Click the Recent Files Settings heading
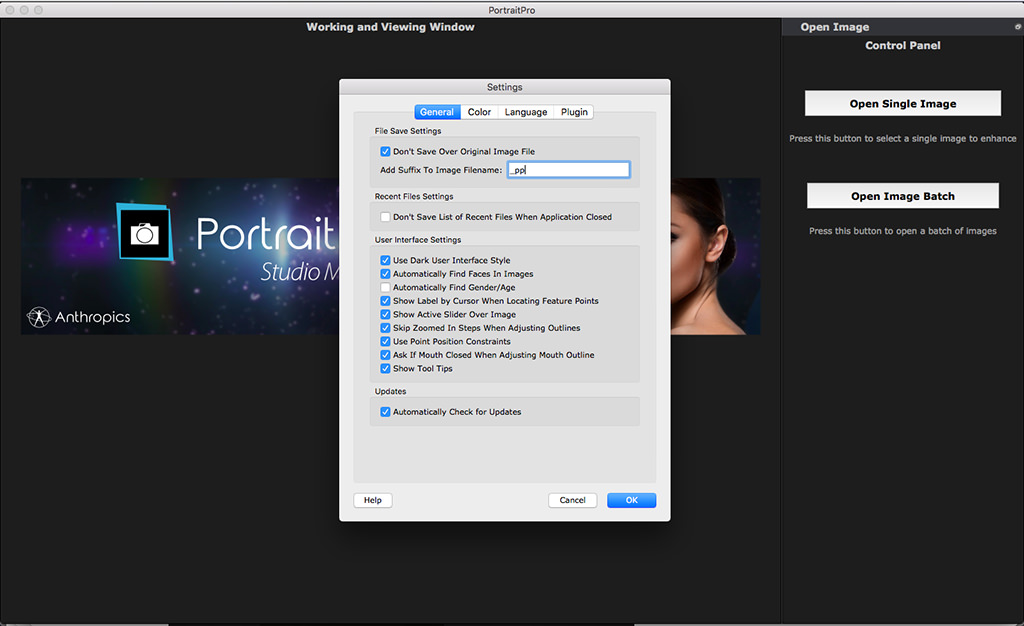 tap(413, 196)
